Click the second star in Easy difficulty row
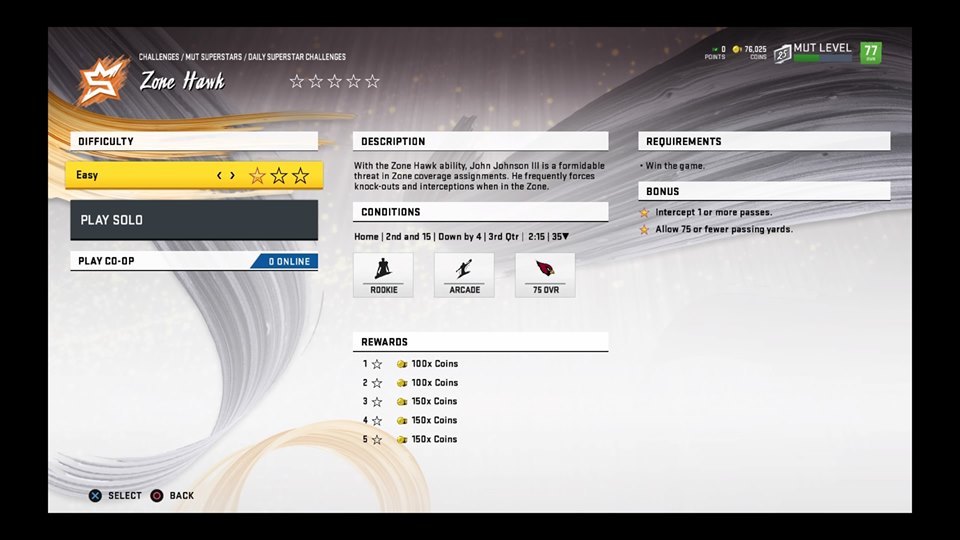This screenshot has height=540, width=960. click(279, 176)
